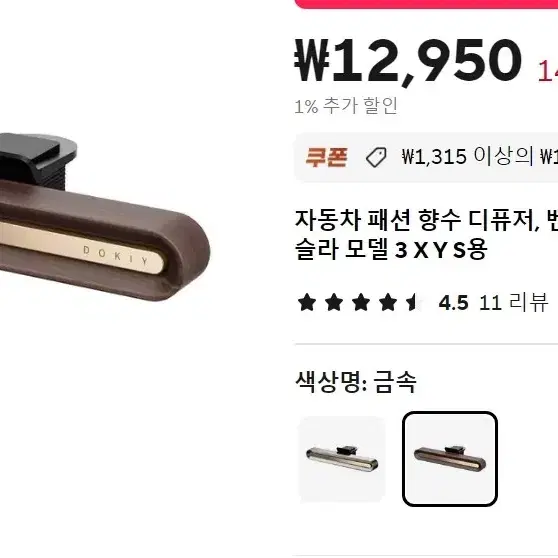Click the ₩12,950 price
The image size is (558, 558).
click(x=408, y=61)
